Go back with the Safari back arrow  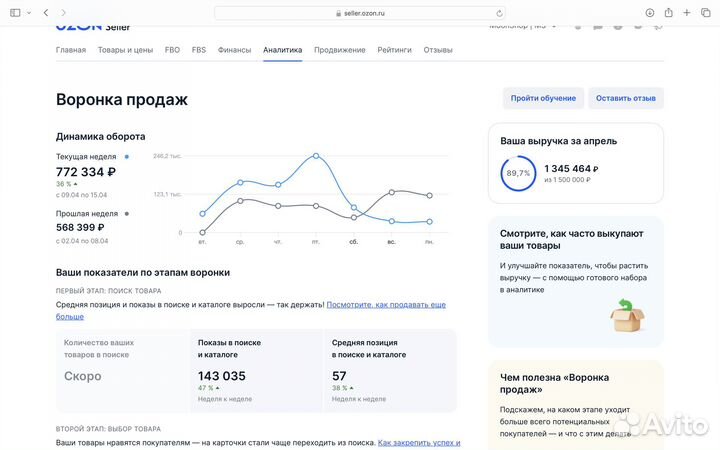click(x=45, y=13)
